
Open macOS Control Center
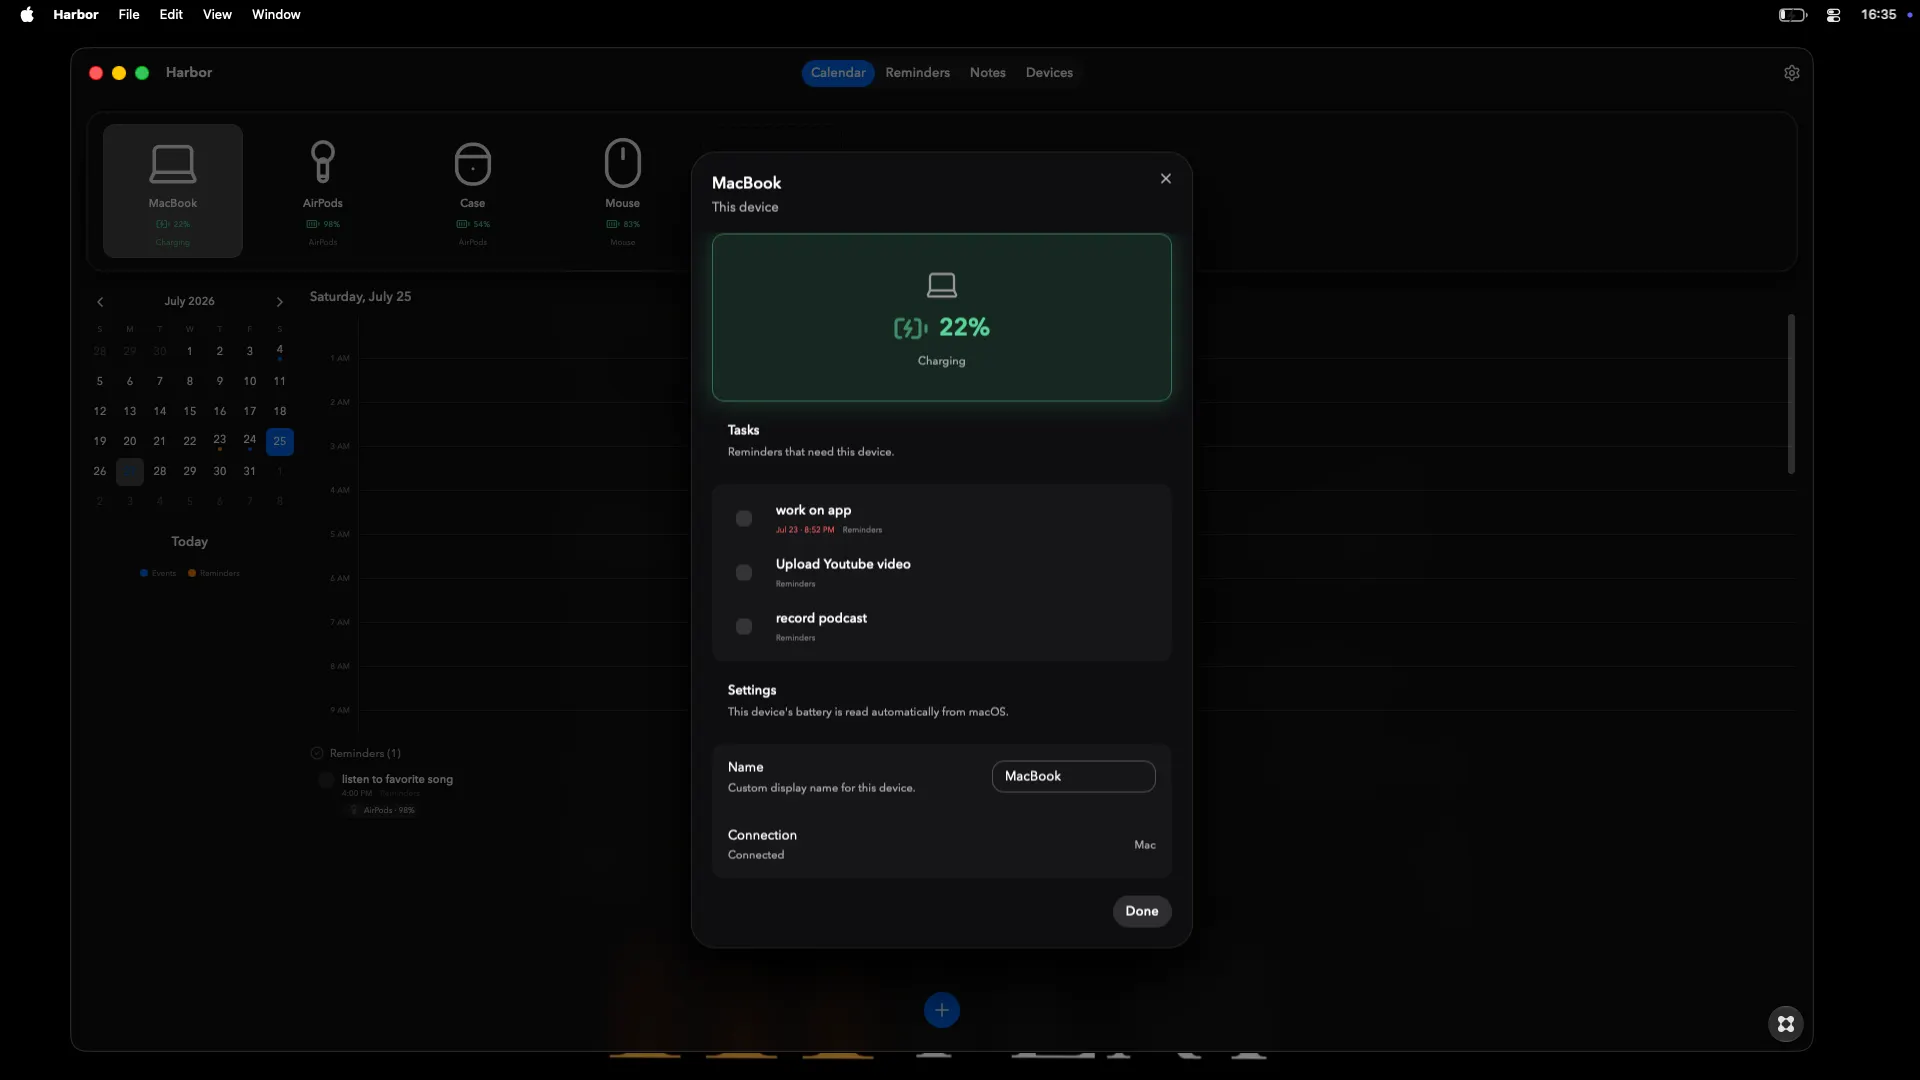pyautogui.click(x=1834, y=15)
